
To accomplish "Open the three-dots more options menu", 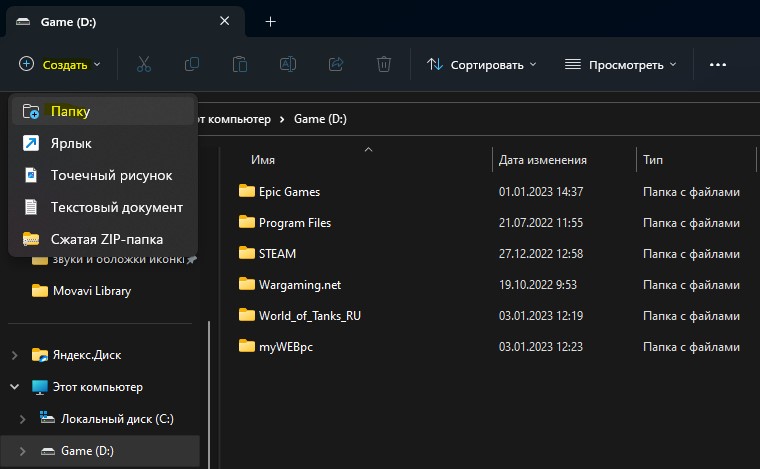I will 718,65.
